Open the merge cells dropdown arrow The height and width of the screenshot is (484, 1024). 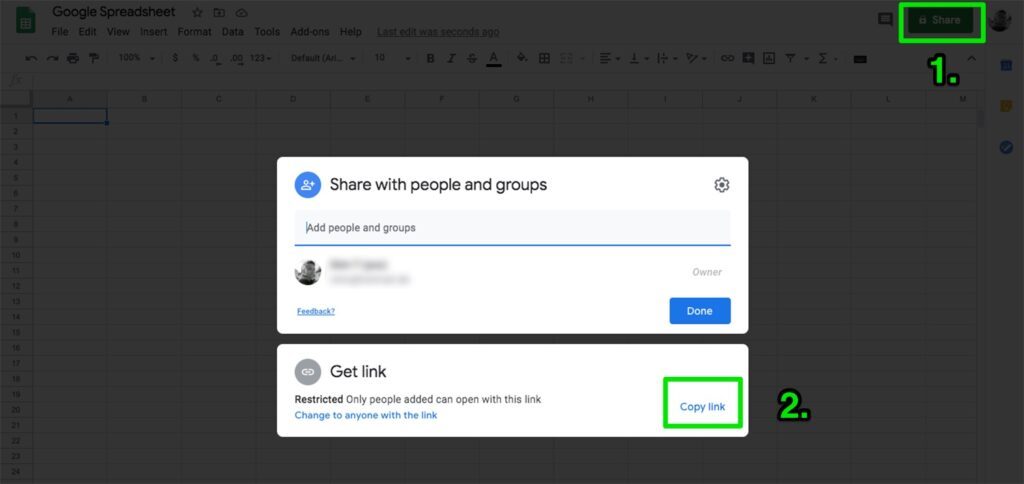[x=582, y=59]
